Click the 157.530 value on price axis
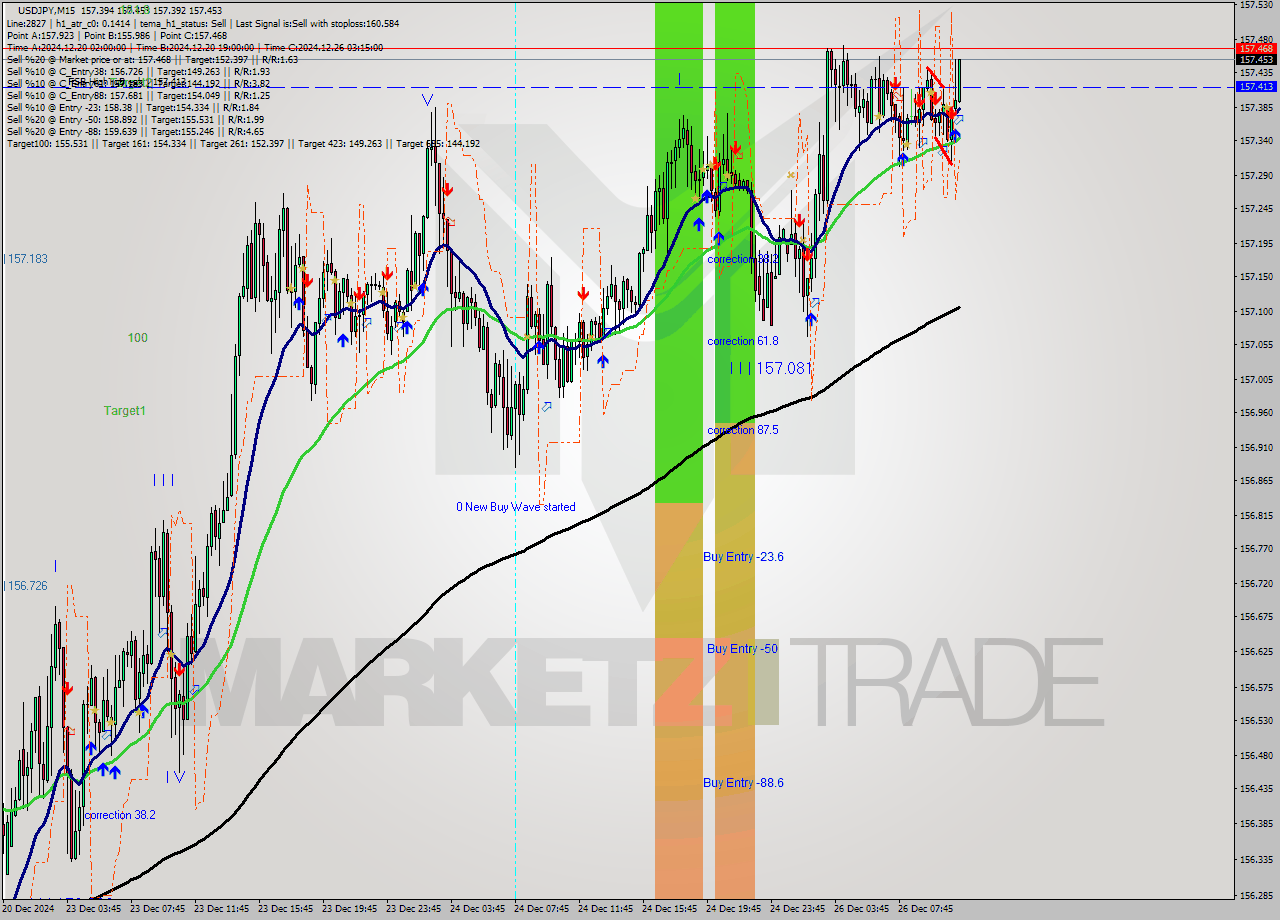Image resolution: width=1280 pixels, height=920 pixels. 1255,5
